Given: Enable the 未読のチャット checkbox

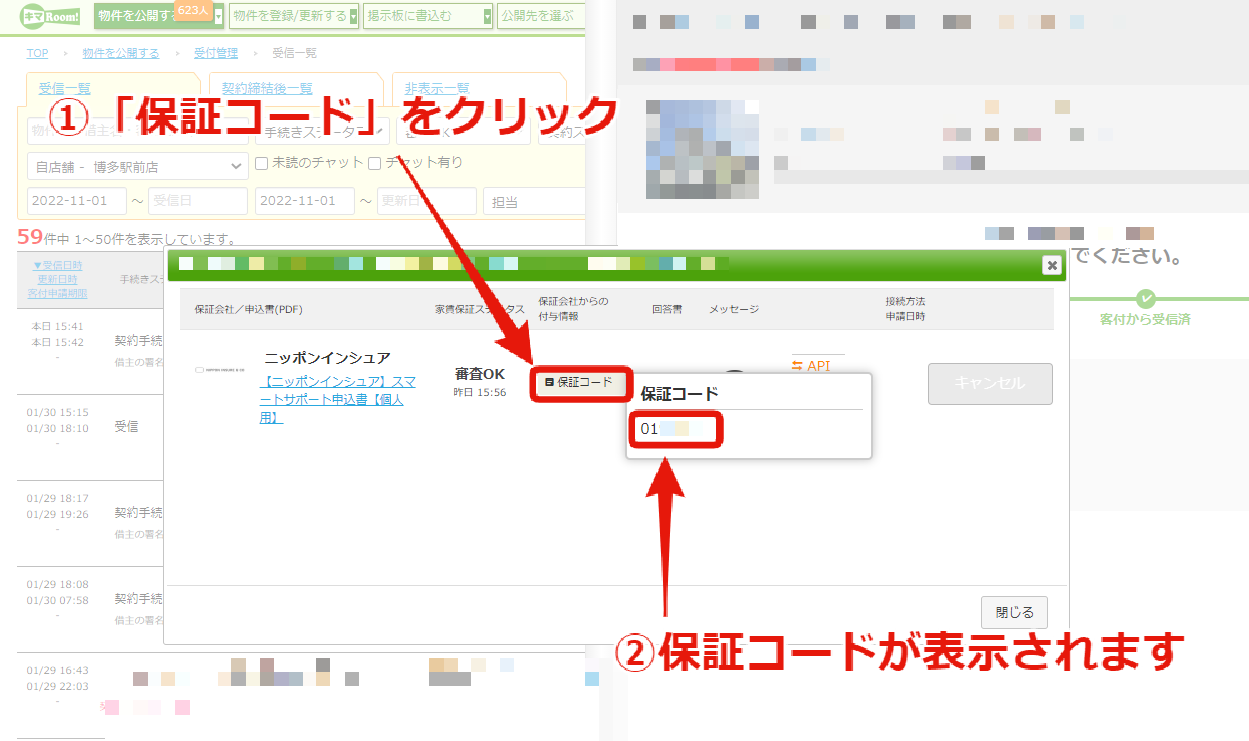Looking at the screenshot, I should click(x=262, y=163).
